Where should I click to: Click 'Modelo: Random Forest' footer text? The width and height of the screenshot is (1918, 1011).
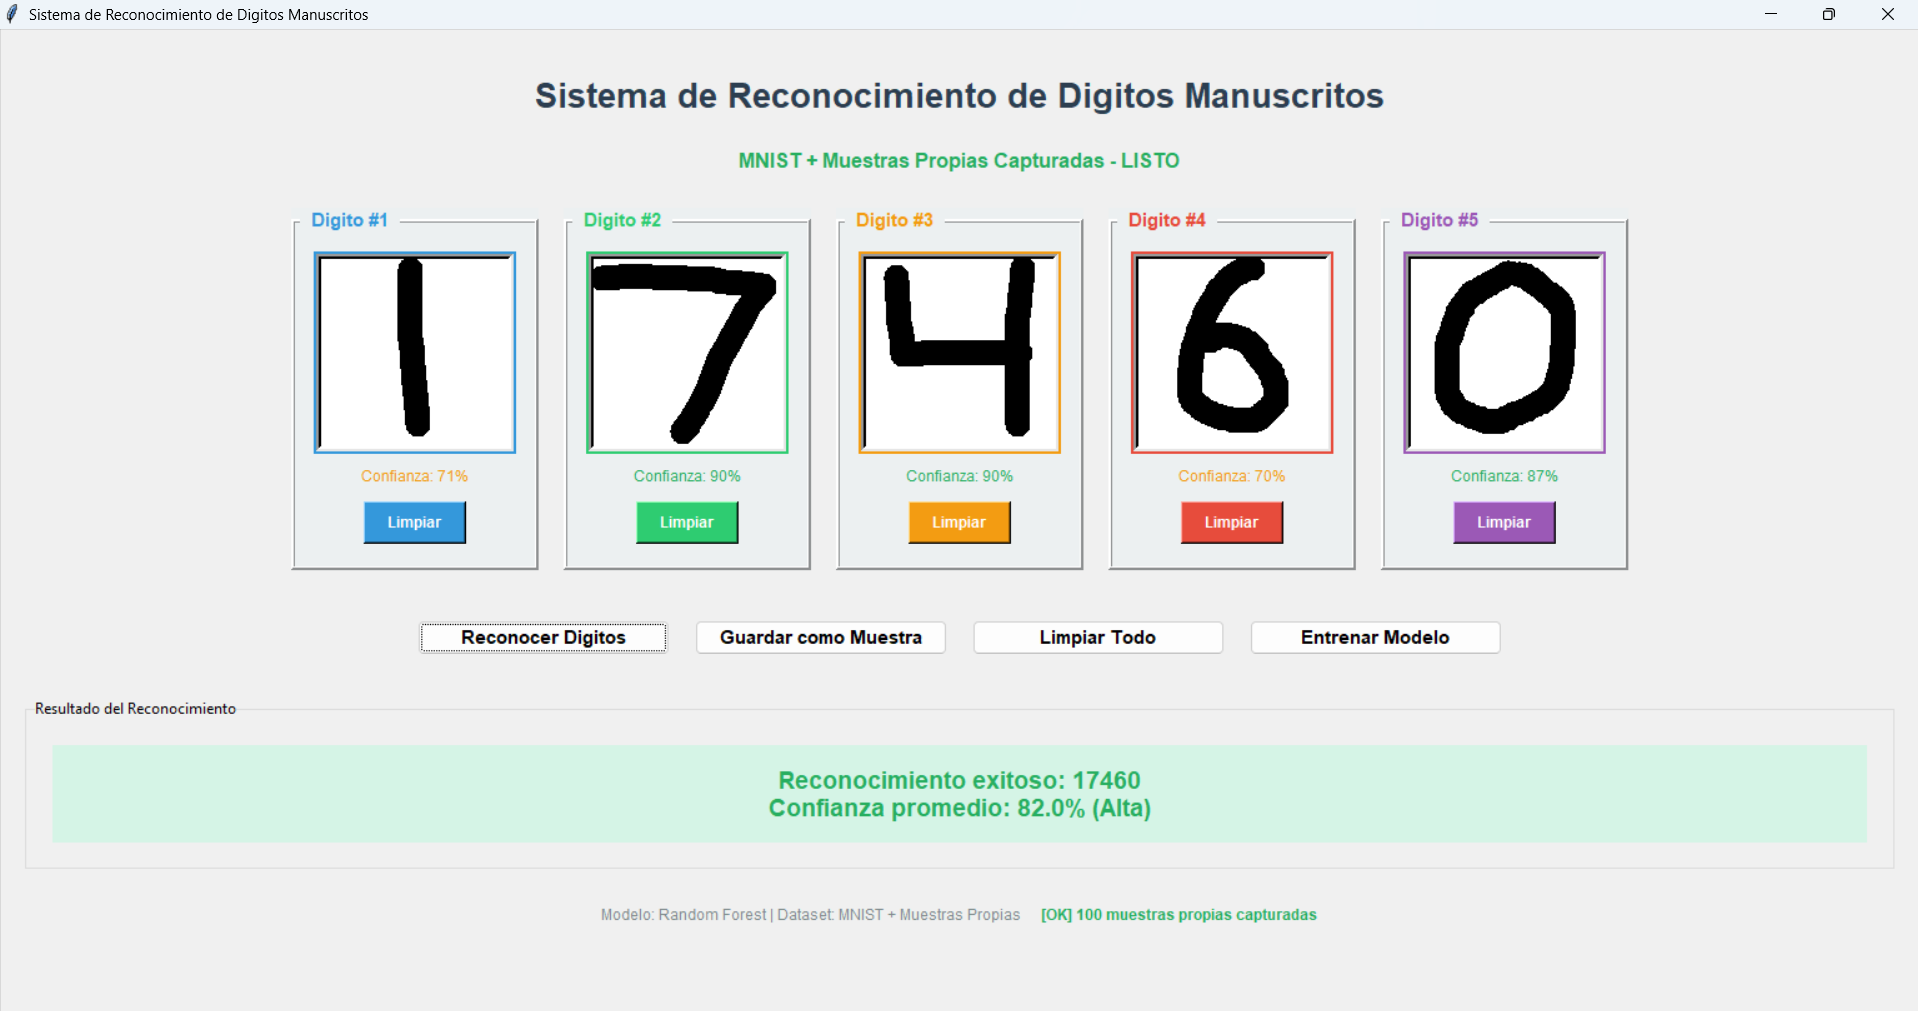tap(683, 915)
